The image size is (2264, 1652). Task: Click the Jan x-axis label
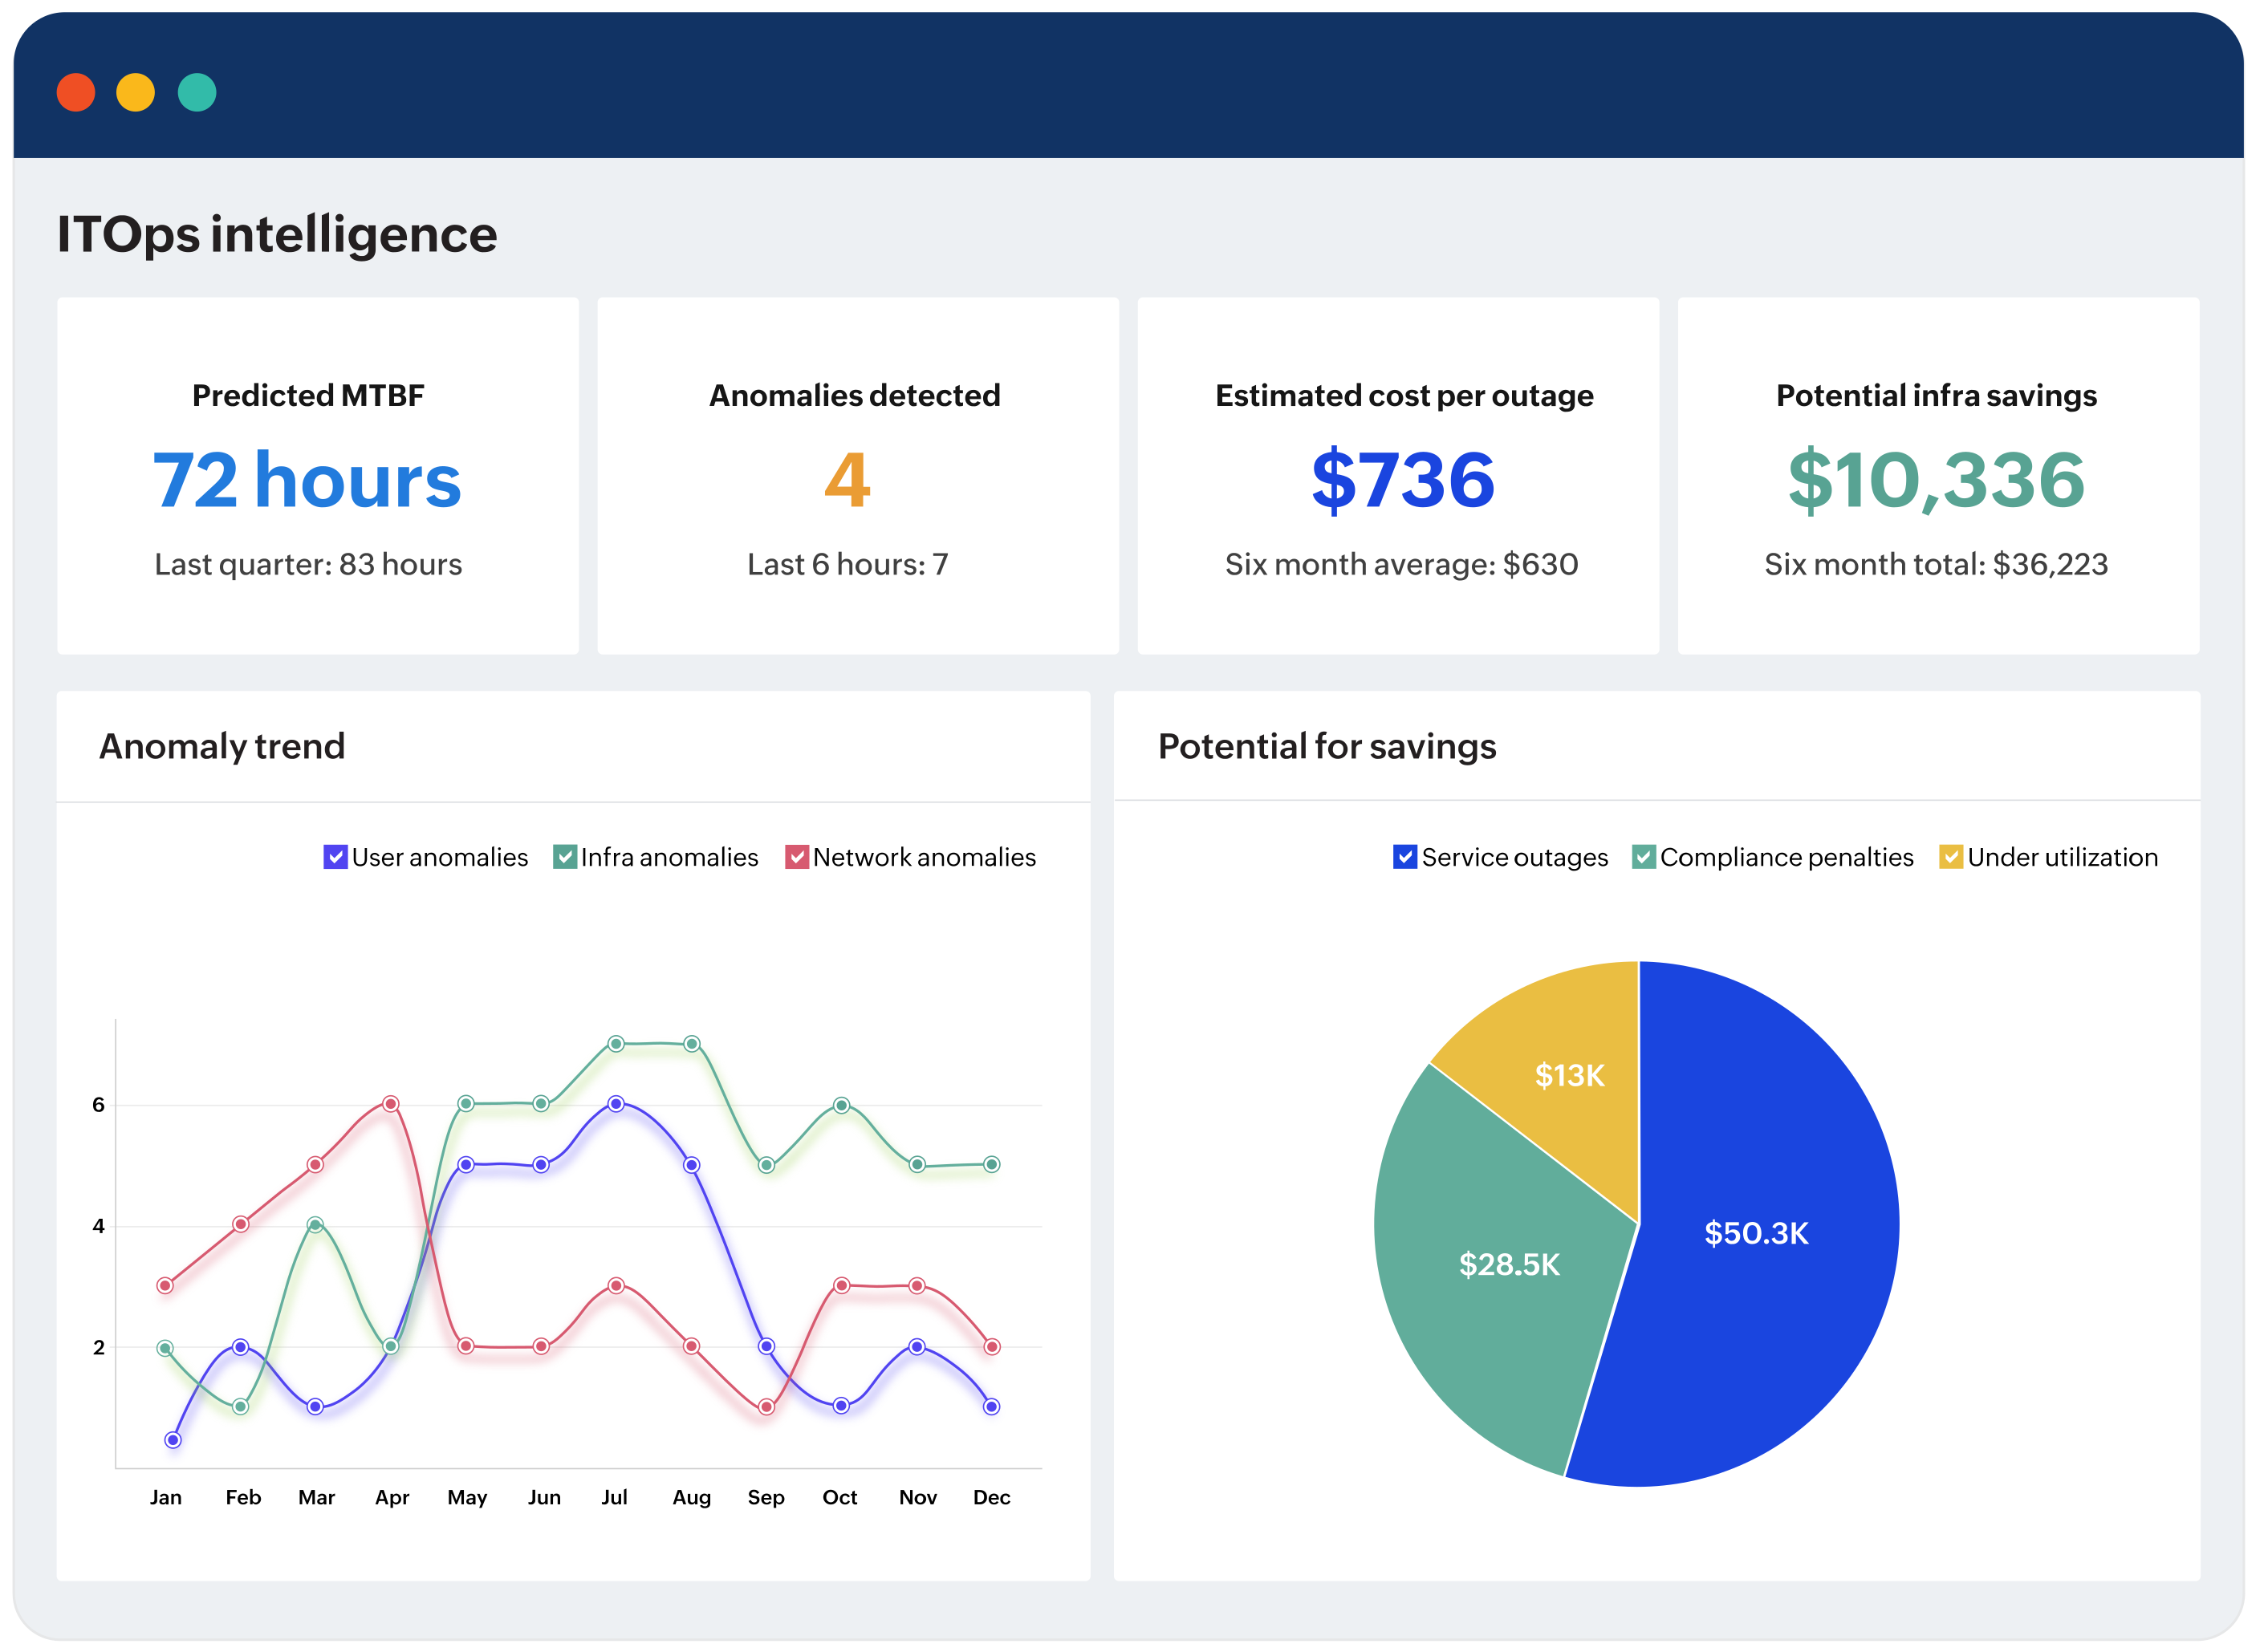(x=166, y=1498)
